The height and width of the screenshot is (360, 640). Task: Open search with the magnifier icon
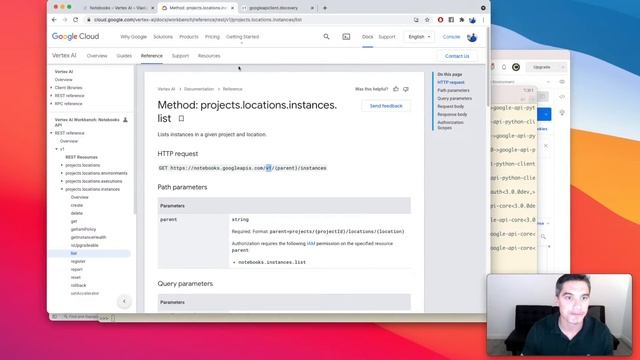326,37
